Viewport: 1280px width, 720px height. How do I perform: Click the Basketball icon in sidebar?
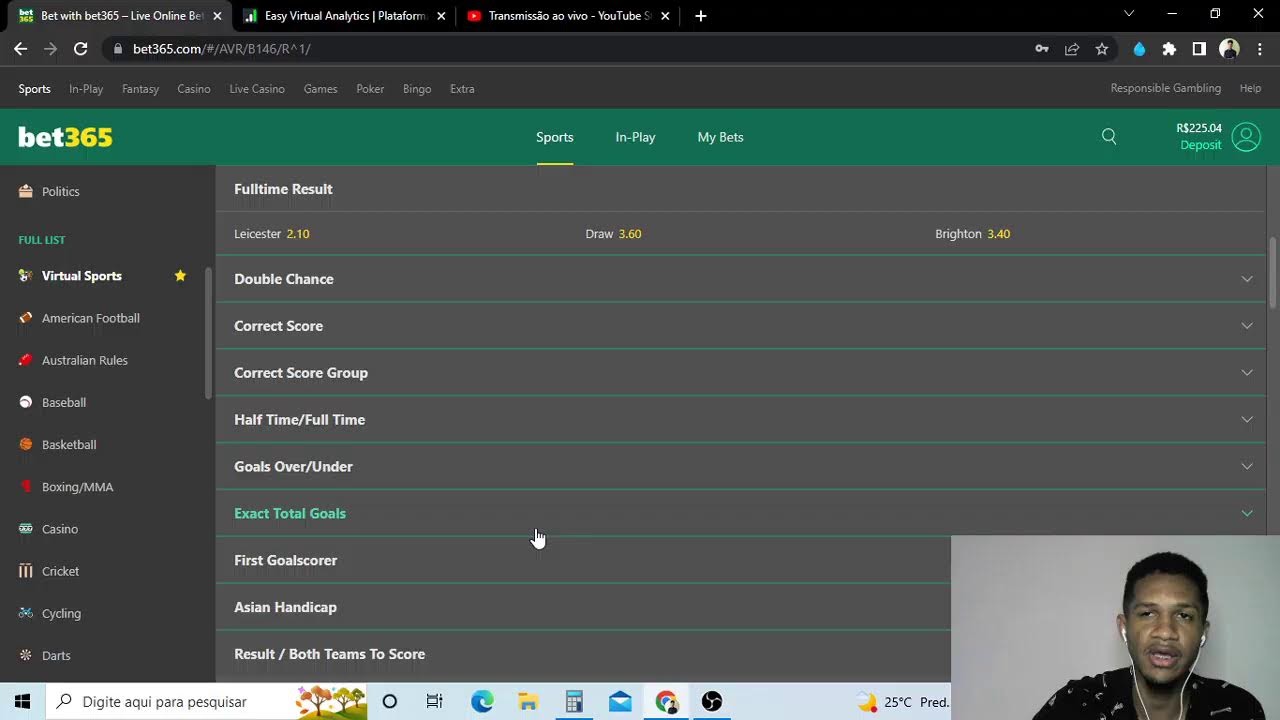coord(26,444)
